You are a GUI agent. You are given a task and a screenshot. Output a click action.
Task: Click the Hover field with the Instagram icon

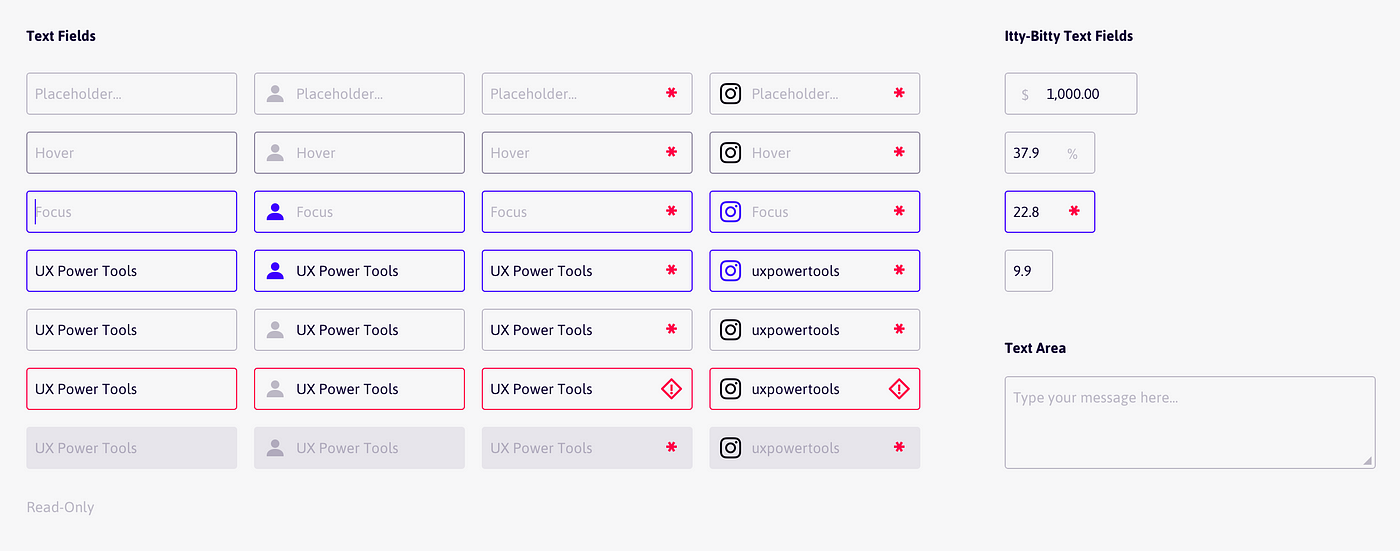point(815,153)
